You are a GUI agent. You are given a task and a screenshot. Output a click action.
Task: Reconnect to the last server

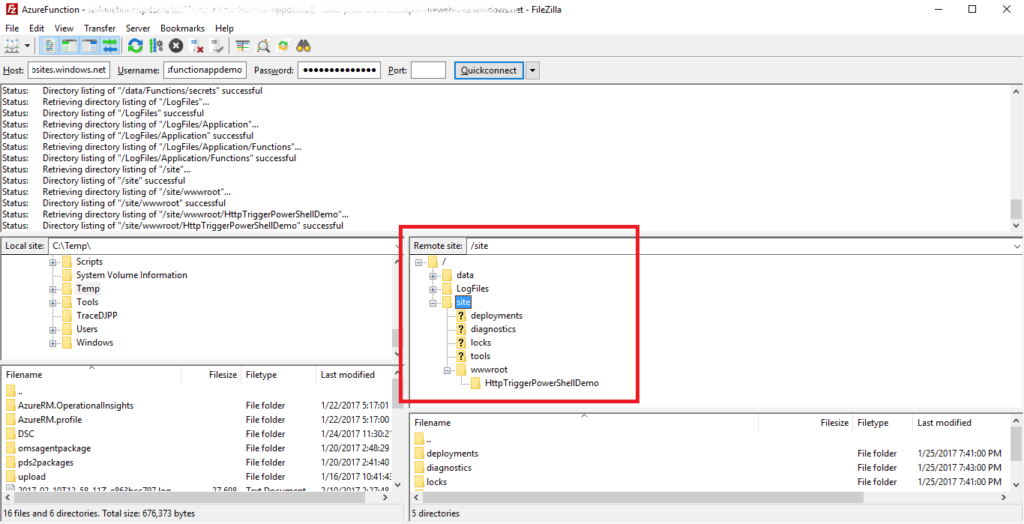217,46
